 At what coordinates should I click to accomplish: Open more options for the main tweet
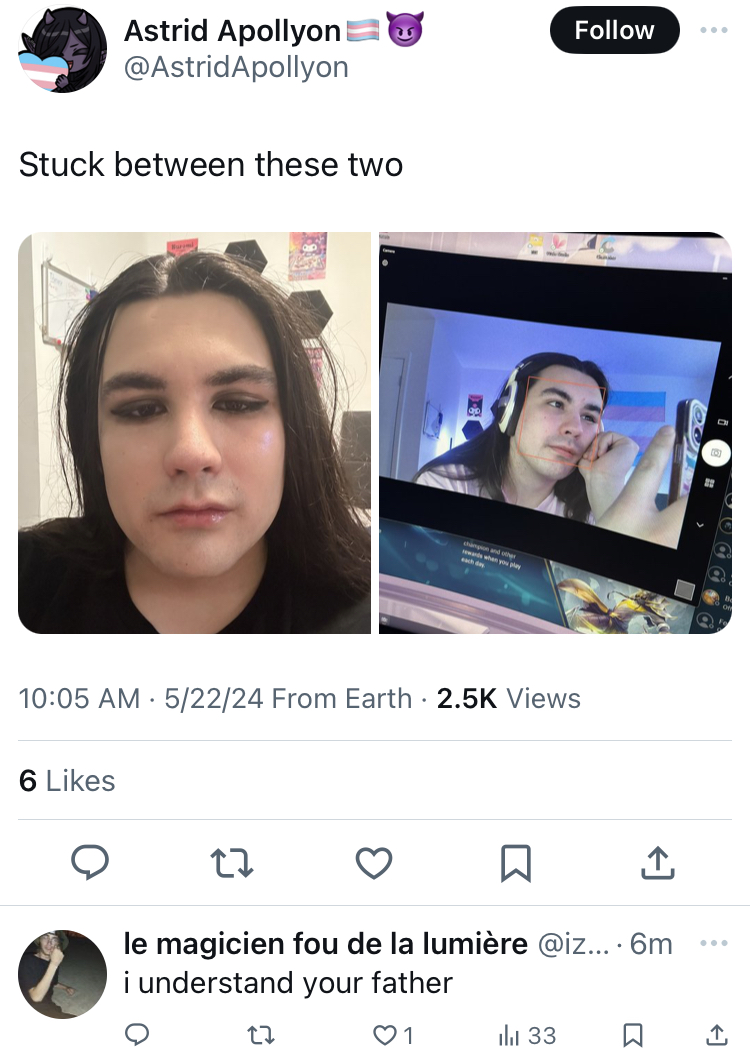pos(714,30)
